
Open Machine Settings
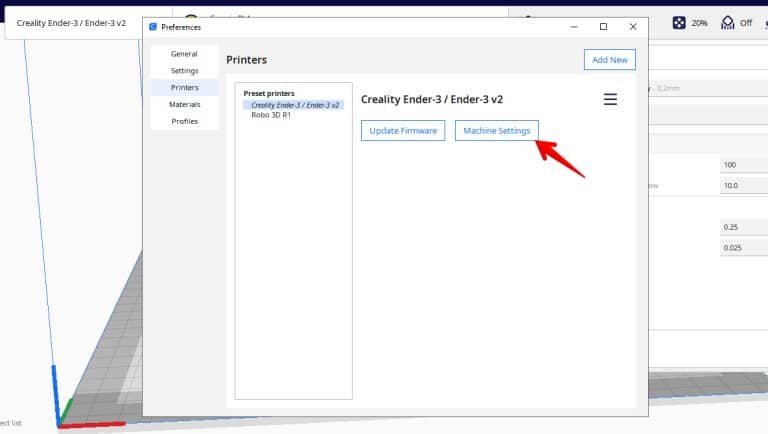pyautogui.click(x=497, y=131)
